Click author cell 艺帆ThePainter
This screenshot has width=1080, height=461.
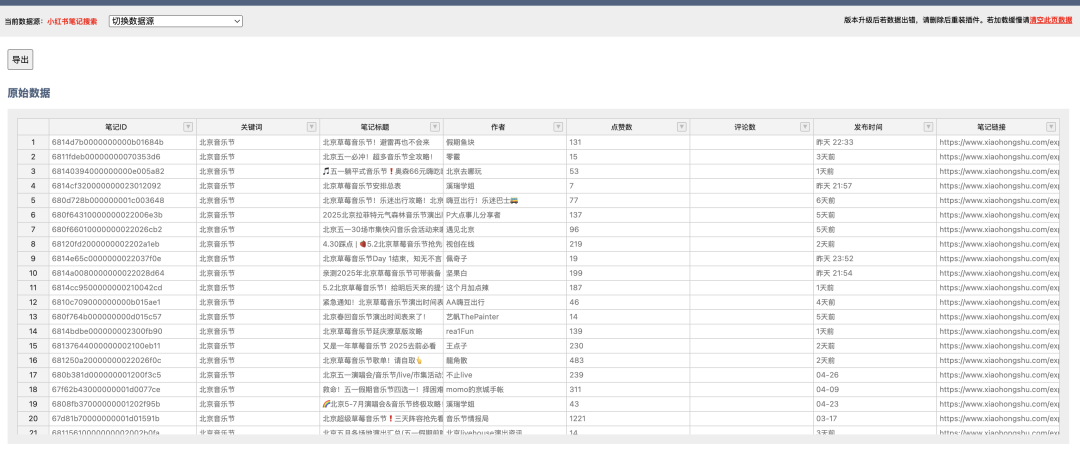(x=505, y=316)
